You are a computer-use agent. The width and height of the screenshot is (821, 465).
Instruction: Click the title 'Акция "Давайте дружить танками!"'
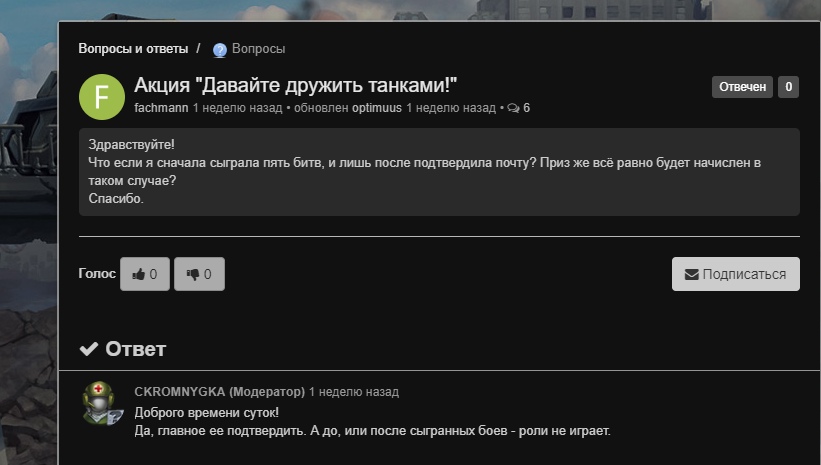click(296, 85)
